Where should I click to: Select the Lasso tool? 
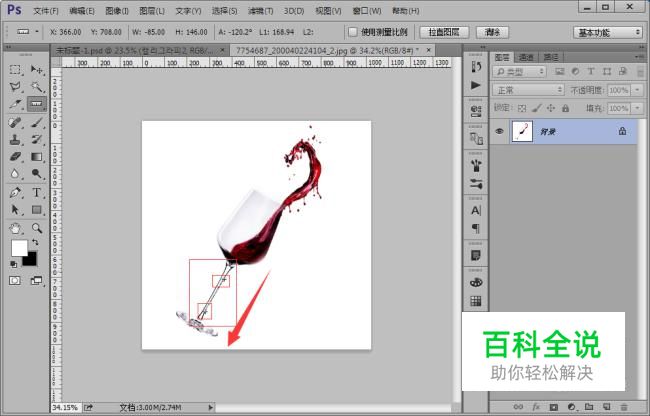(x=15, y=87)
